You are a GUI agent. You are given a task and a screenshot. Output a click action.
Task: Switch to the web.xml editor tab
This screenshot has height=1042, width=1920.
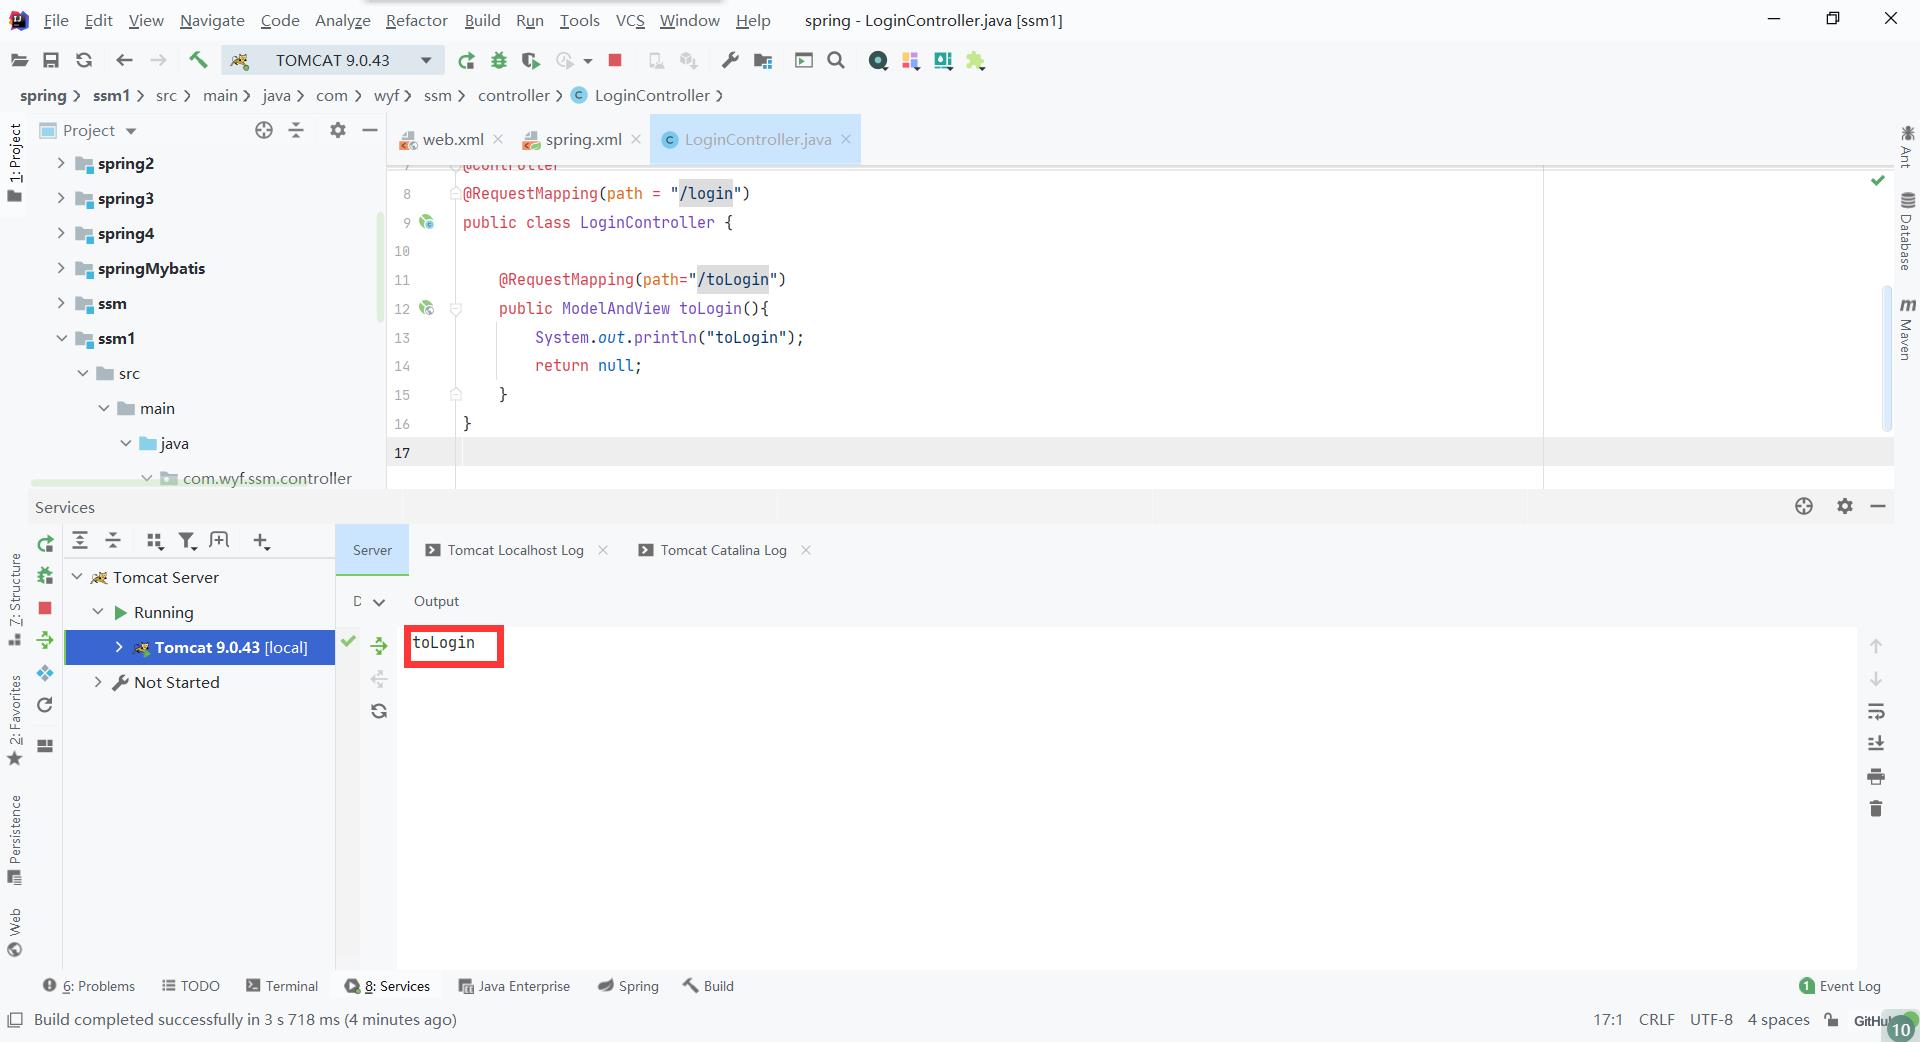click(442, 139)
